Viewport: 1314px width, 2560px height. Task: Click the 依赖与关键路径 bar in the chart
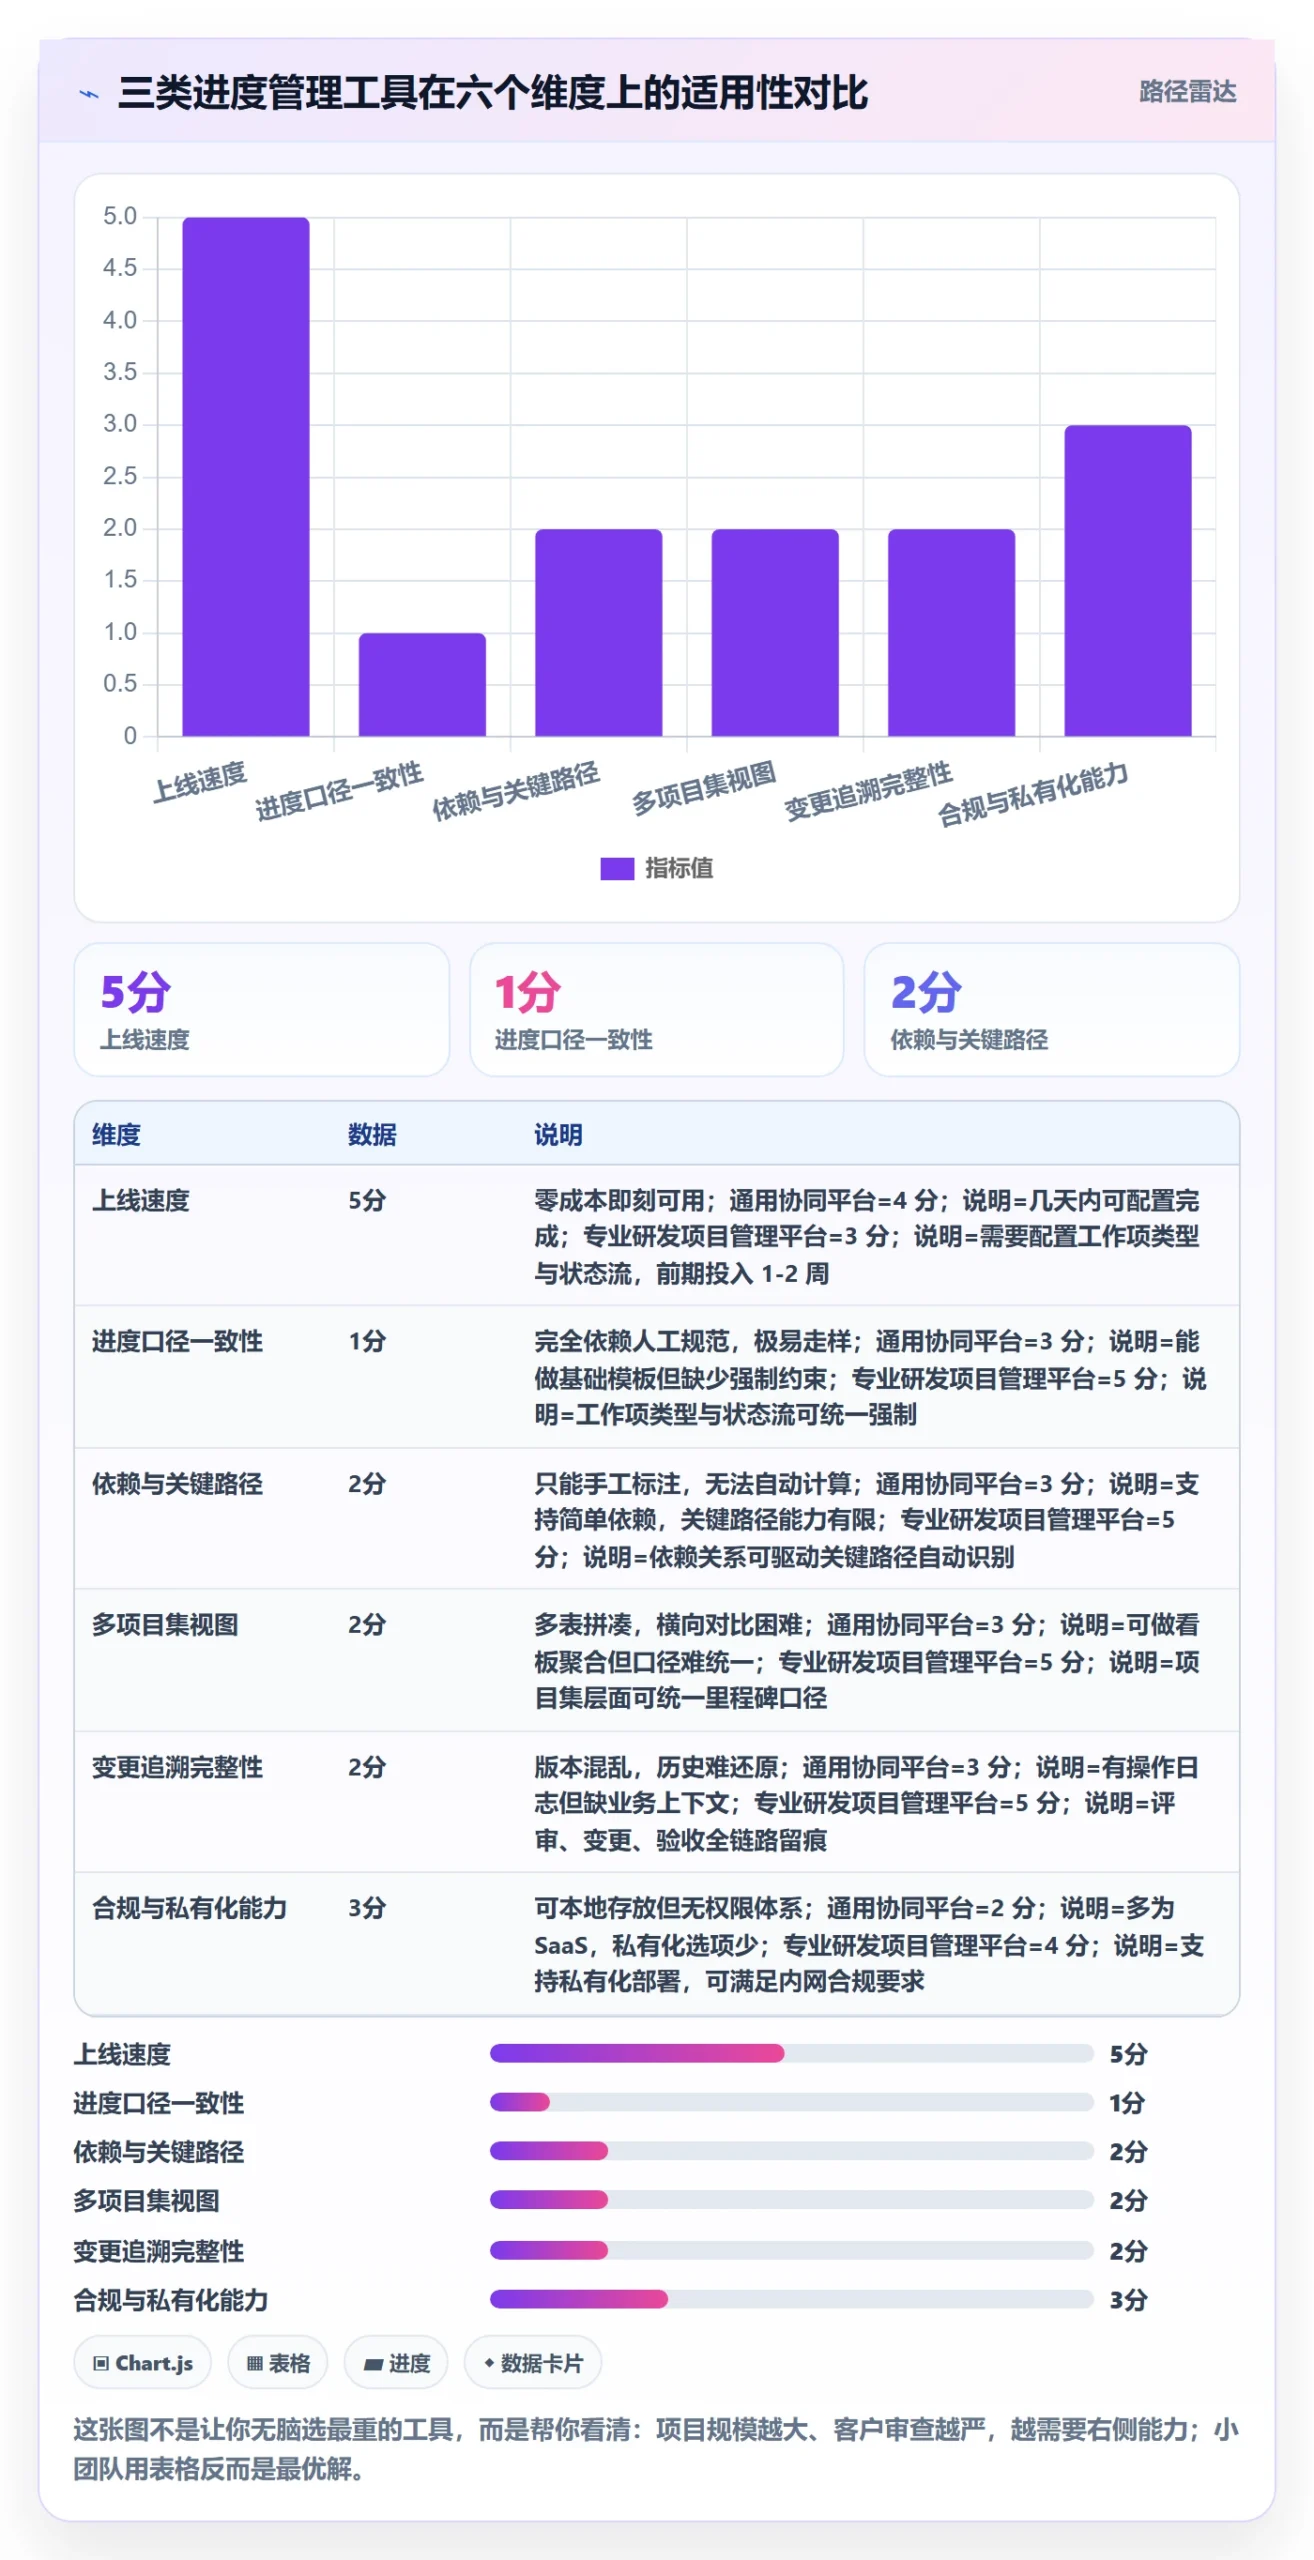tap(599, 633)
